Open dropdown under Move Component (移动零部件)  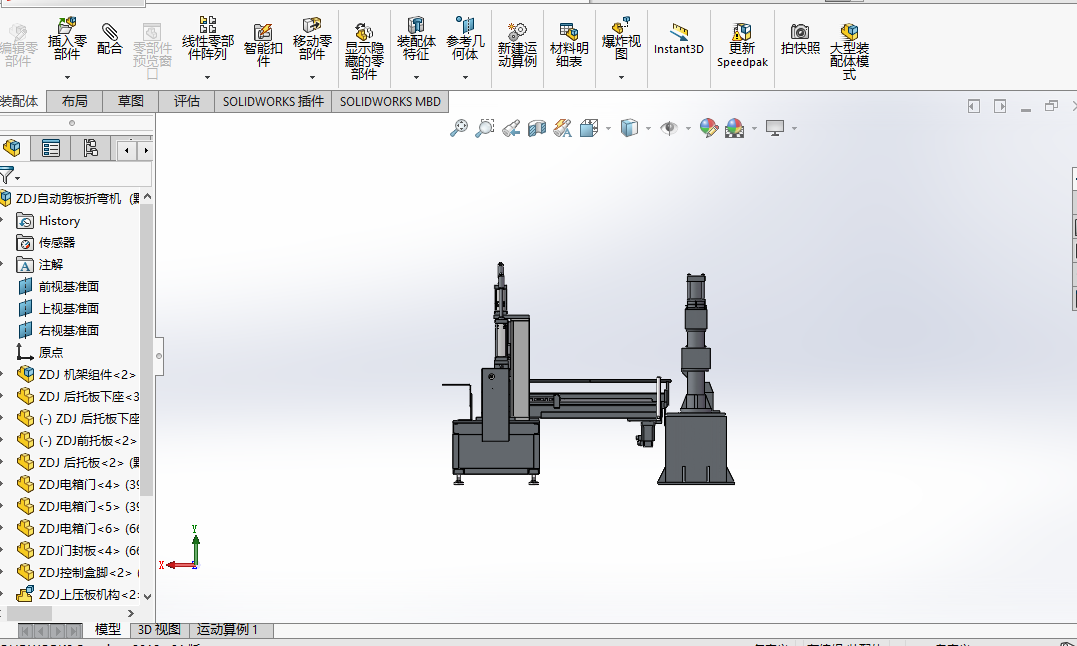click(313, 77)
